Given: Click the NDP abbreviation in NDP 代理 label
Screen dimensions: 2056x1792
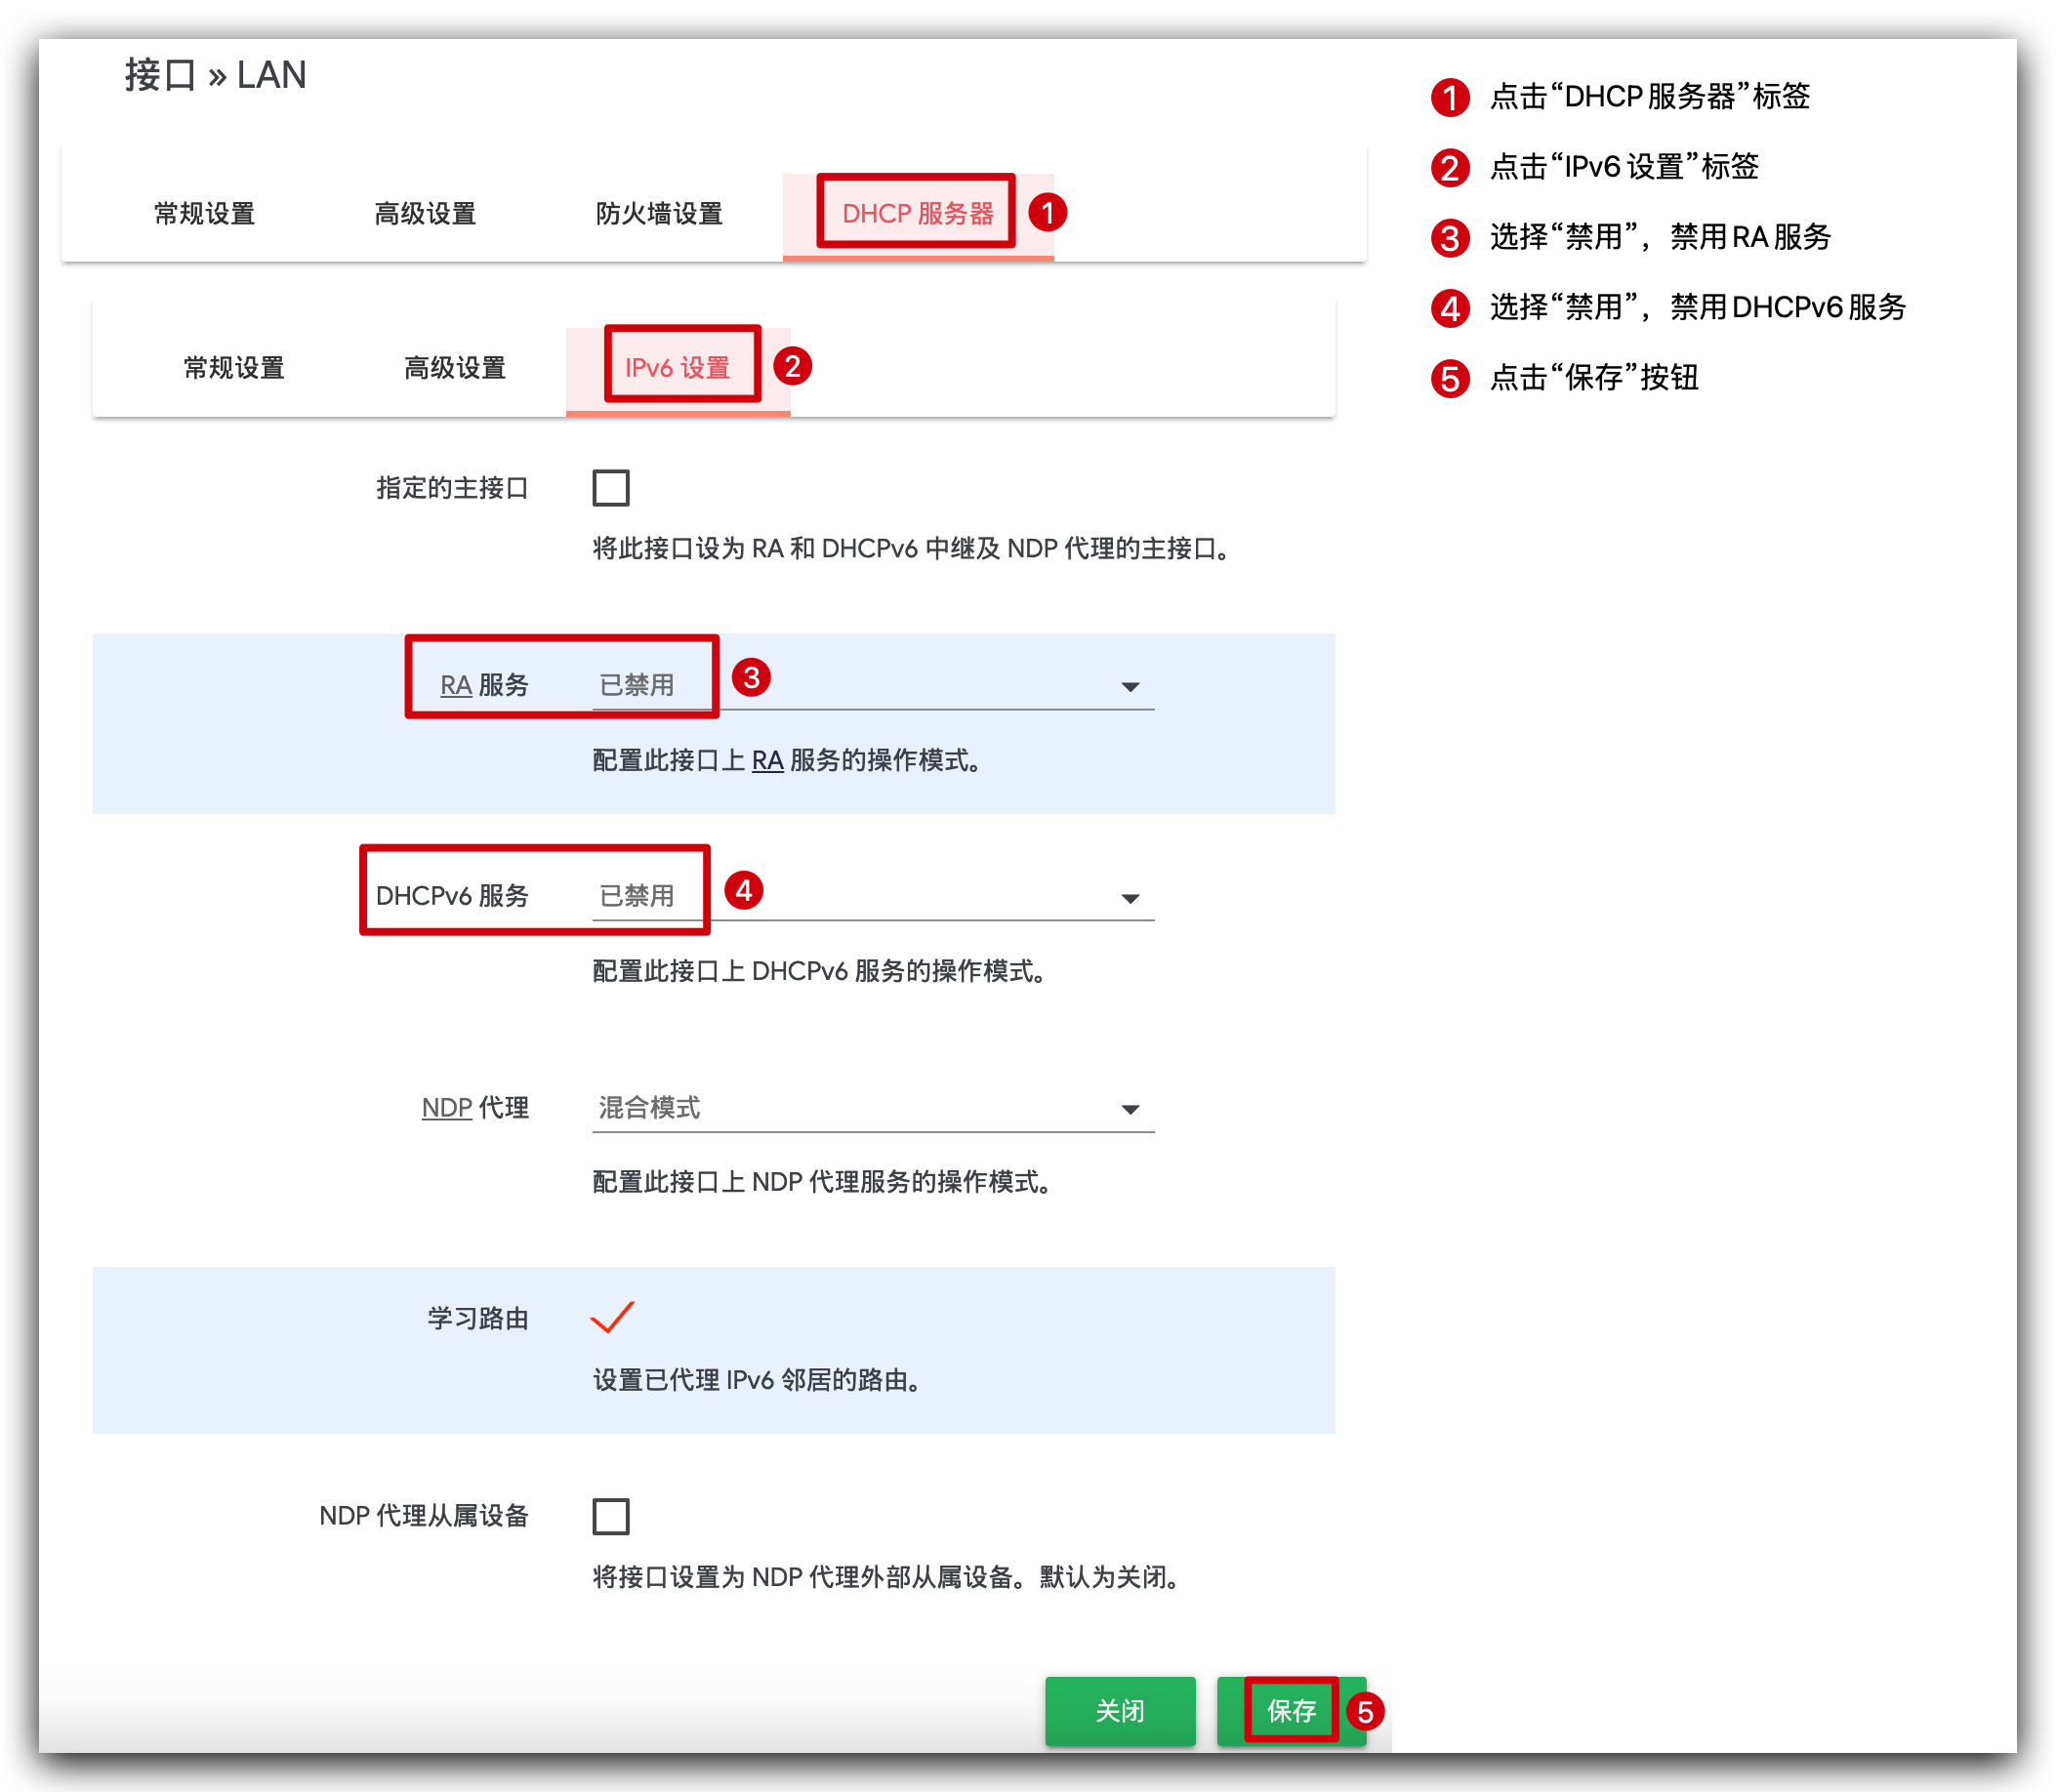Looking at the screenshot, I should (x=447, y=1108).
